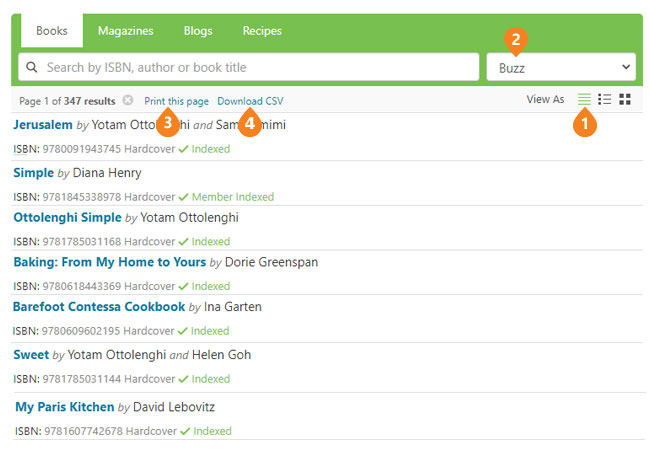Click ISBN 9781785031144

point(82,379)
